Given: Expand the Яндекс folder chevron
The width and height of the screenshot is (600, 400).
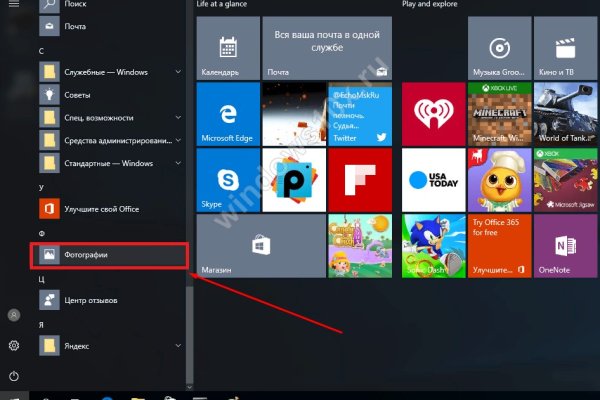Looking at the screenshot, I should (x=178, y=346).
